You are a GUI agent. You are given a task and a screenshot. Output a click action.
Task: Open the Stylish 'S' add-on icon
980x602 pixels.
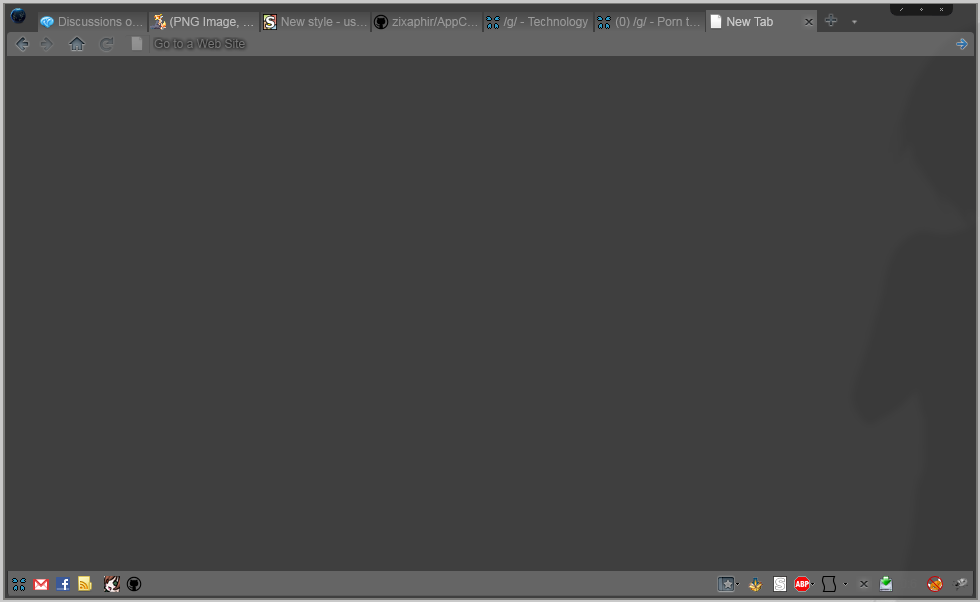(x=779, y=584)
